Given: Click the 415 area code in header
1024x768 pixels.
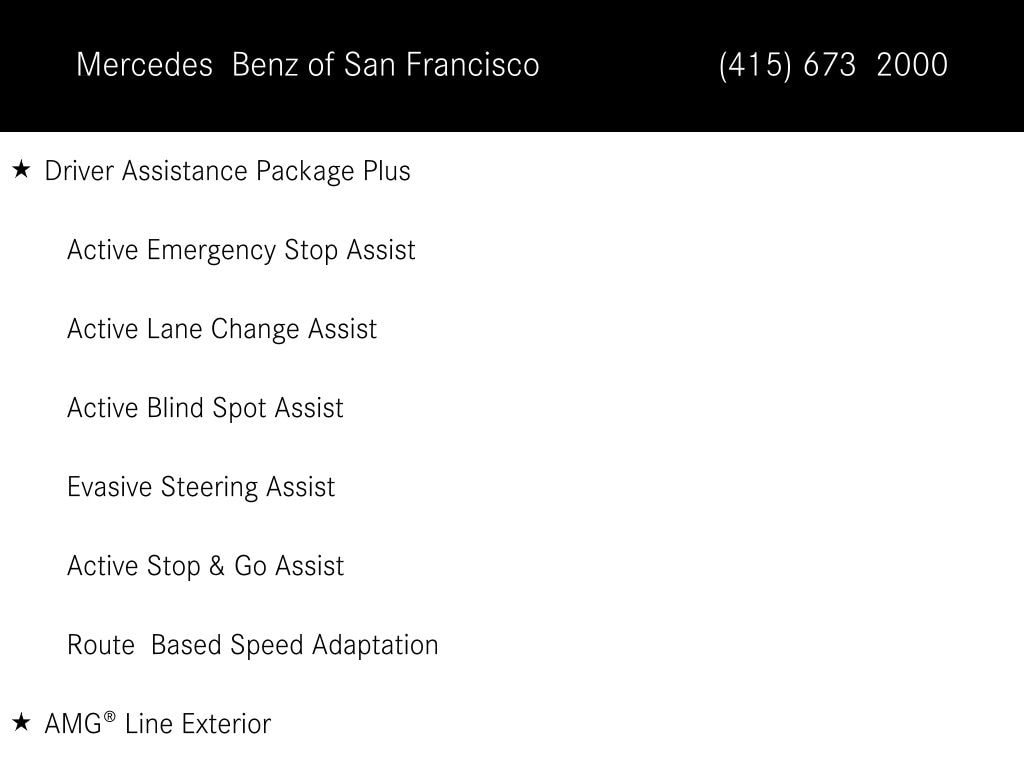Looking at the screenshot, I should click(x=755, y=65).
